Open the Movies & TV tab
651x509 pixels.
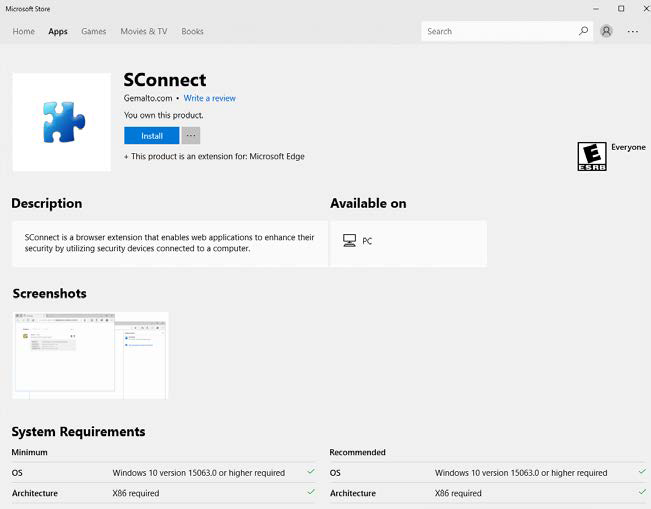pos(144,32)
